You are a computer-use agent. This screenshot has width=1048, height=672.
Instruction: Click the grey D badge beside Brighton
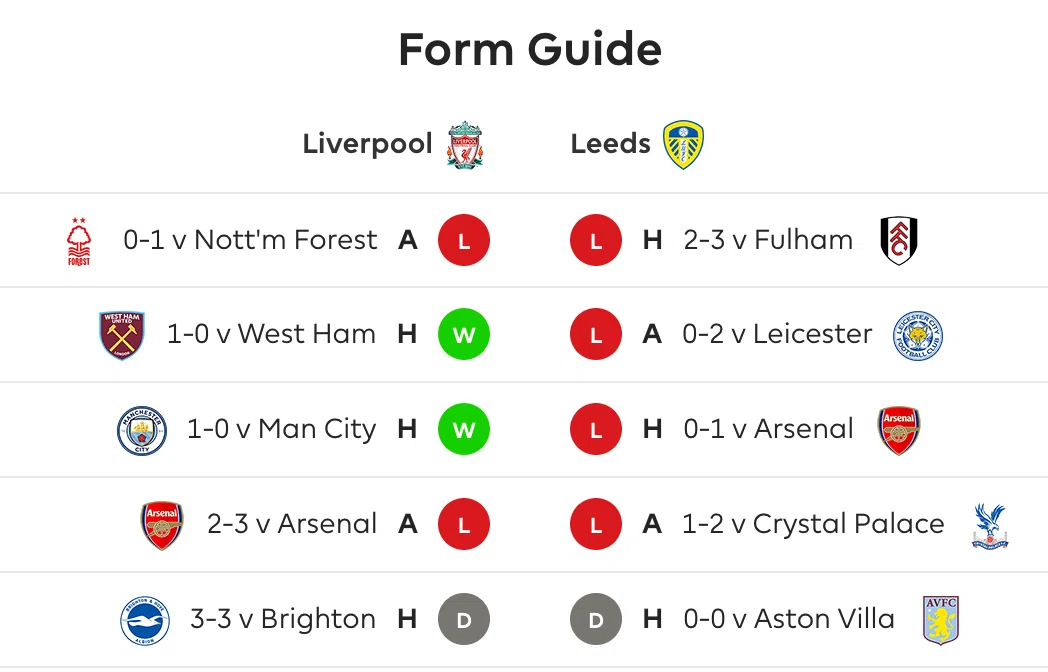click(464, 619)
